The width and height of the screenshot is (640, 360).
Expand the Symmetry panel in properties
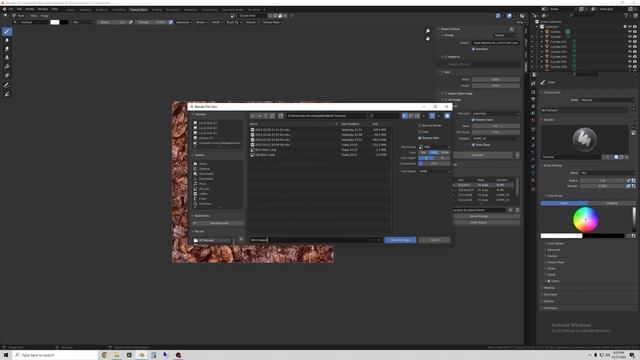click(550, 294)
